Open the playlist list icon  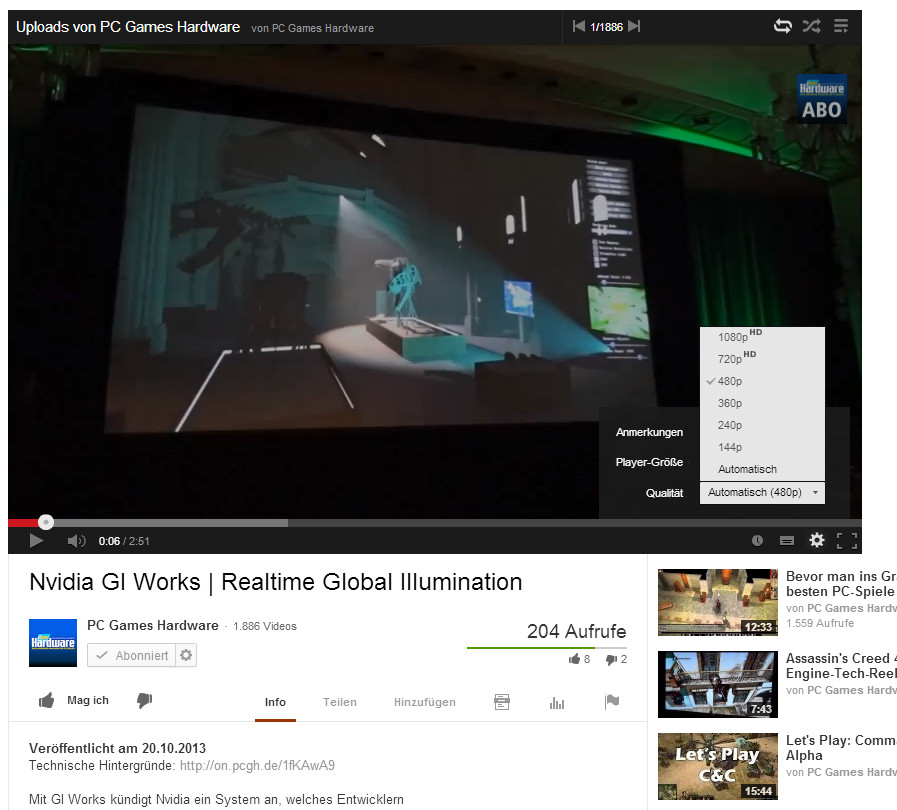tap(841, 26)
